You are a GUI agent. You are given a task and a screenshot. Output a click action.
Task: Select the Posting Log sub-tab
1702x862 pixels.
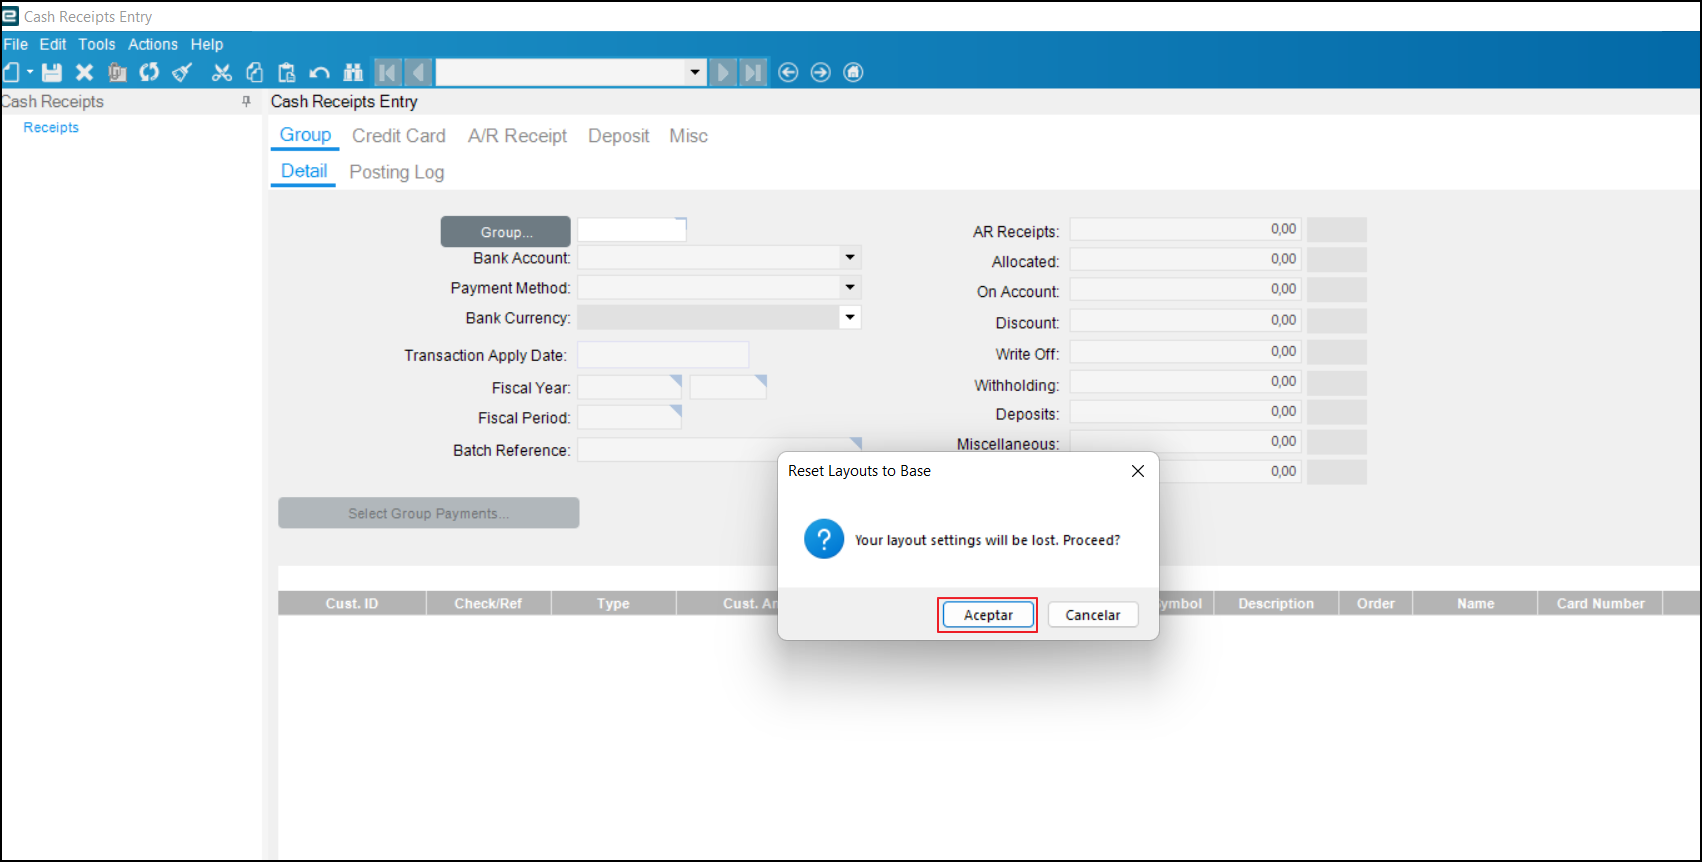(397, 172)
